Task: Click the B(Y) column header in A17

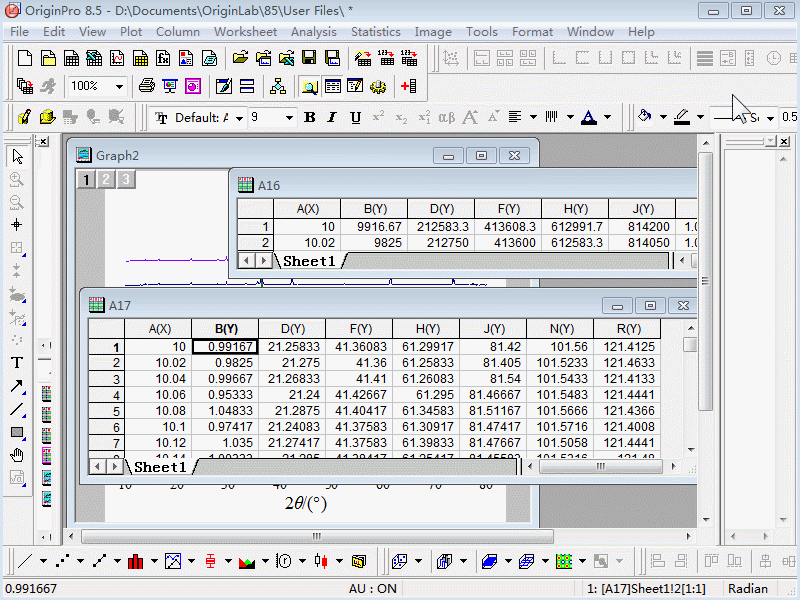Action: click(x=225, y=328)
